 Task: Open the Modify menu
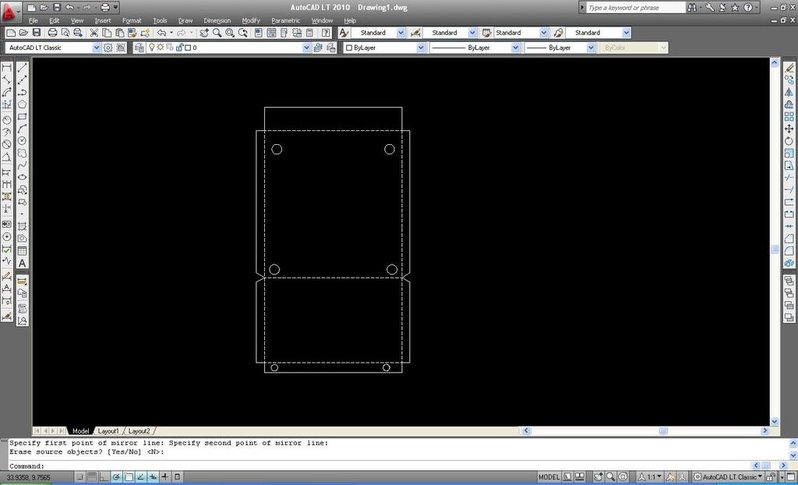click(251, 21)
